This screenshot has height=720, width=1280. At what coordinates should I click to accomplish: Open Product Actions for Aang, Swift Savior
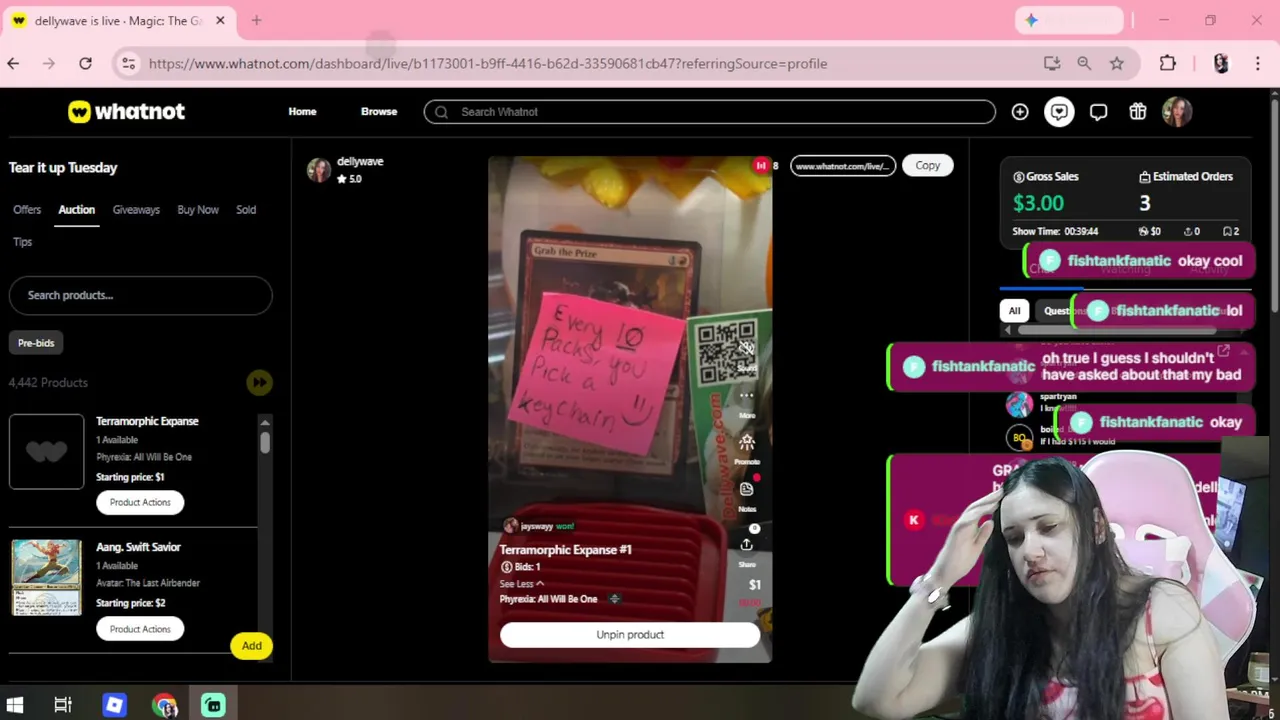point(140,629)
